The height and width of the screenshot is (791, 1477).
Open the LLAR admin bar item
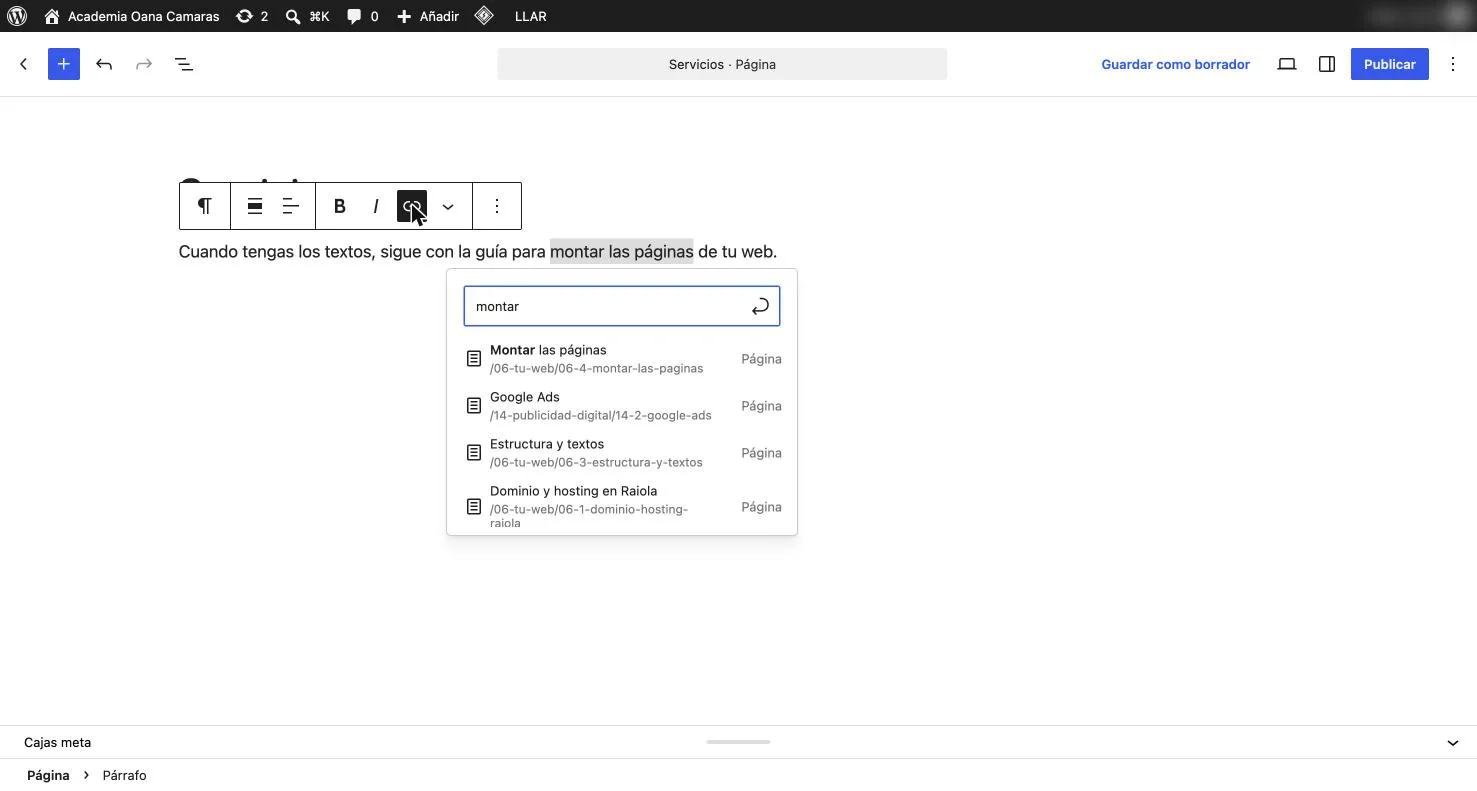[530, 16]
